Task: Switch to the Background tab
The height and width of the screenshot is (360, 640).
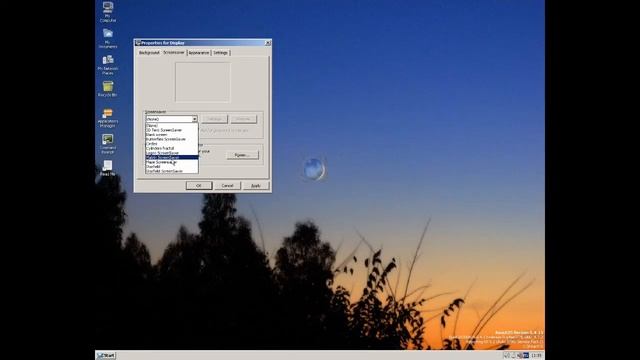Action: [149, 53]
